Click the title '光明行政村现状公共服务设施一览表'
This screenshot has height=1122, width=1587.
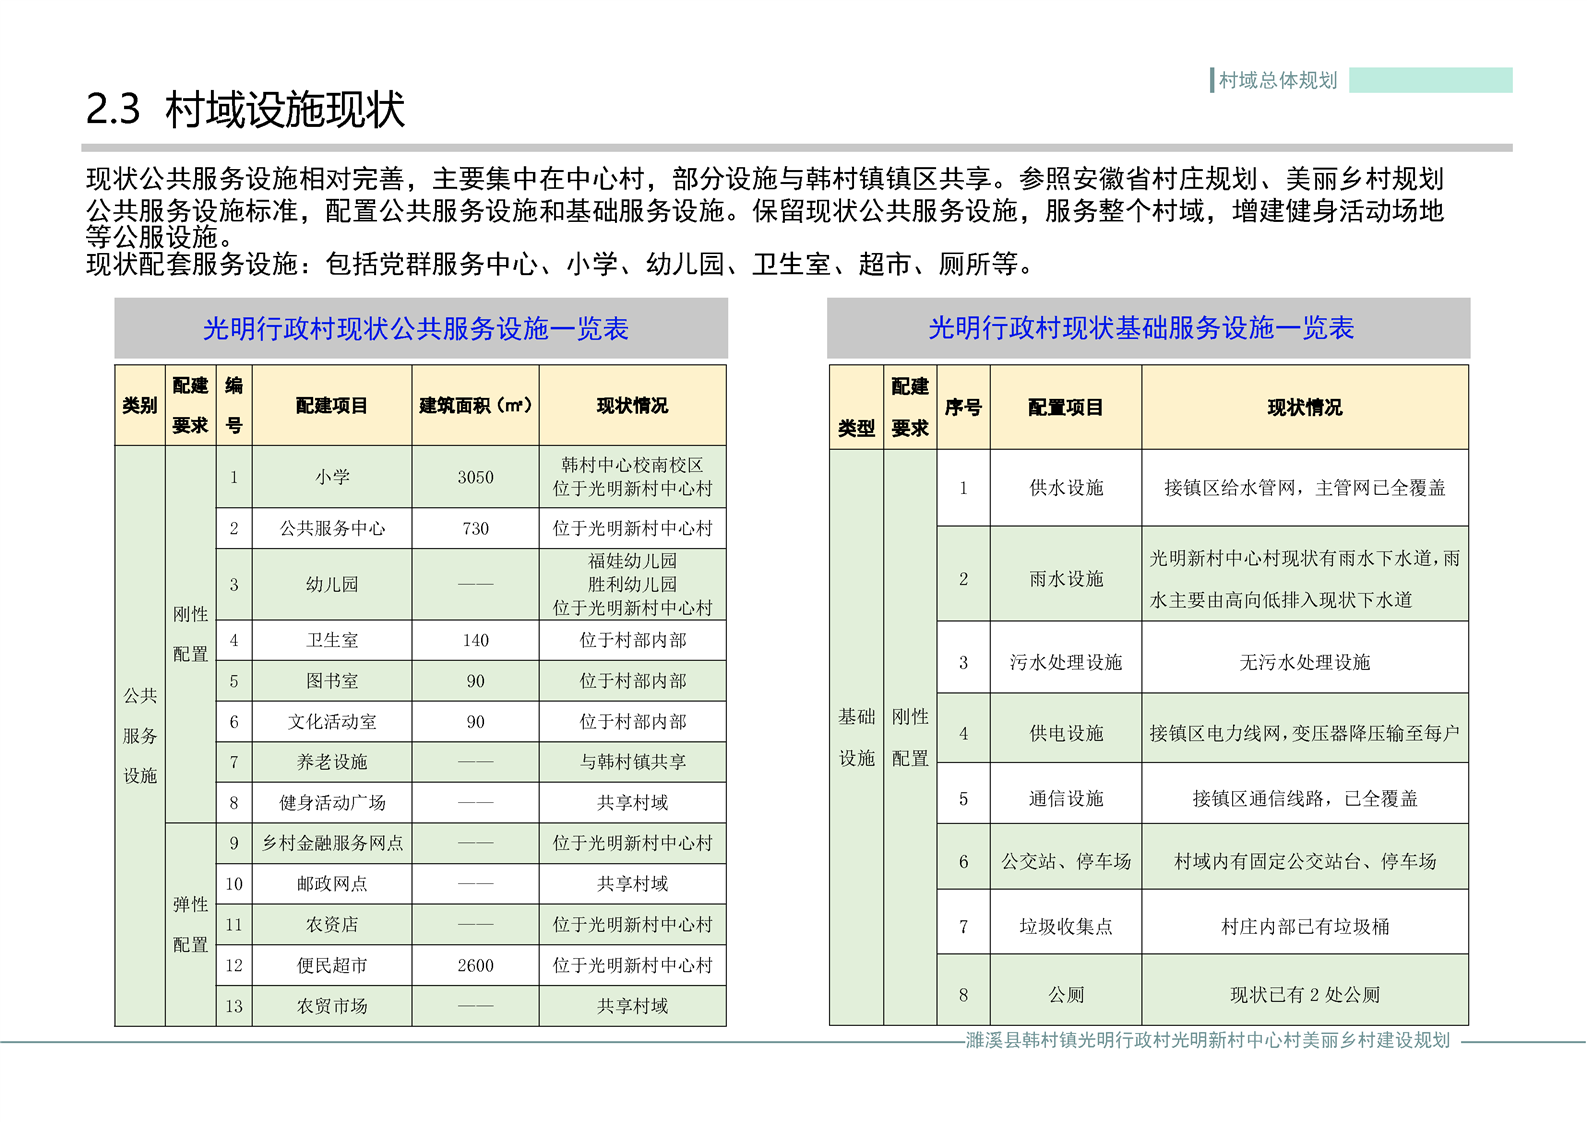tap(416, 328)
